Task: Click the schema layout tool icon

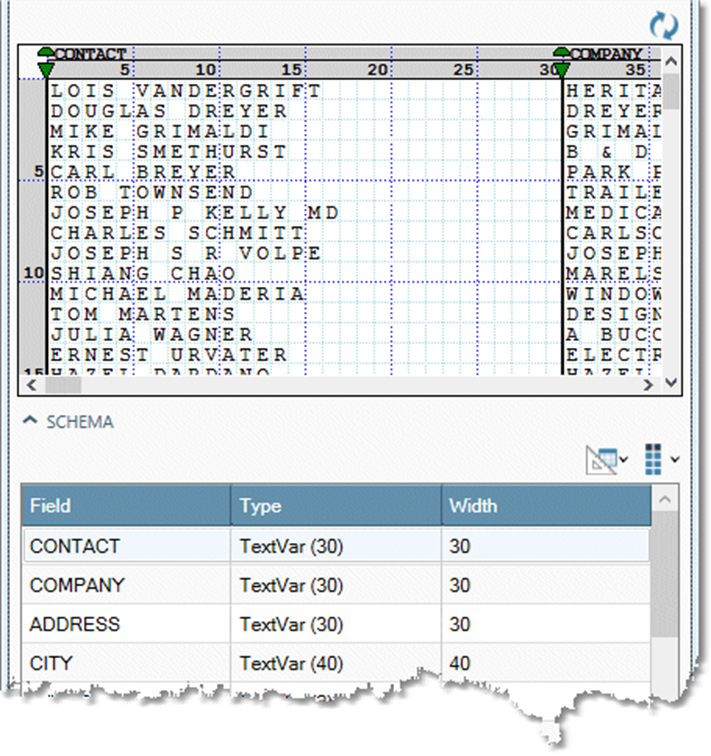Action: [x=602, y=459]
